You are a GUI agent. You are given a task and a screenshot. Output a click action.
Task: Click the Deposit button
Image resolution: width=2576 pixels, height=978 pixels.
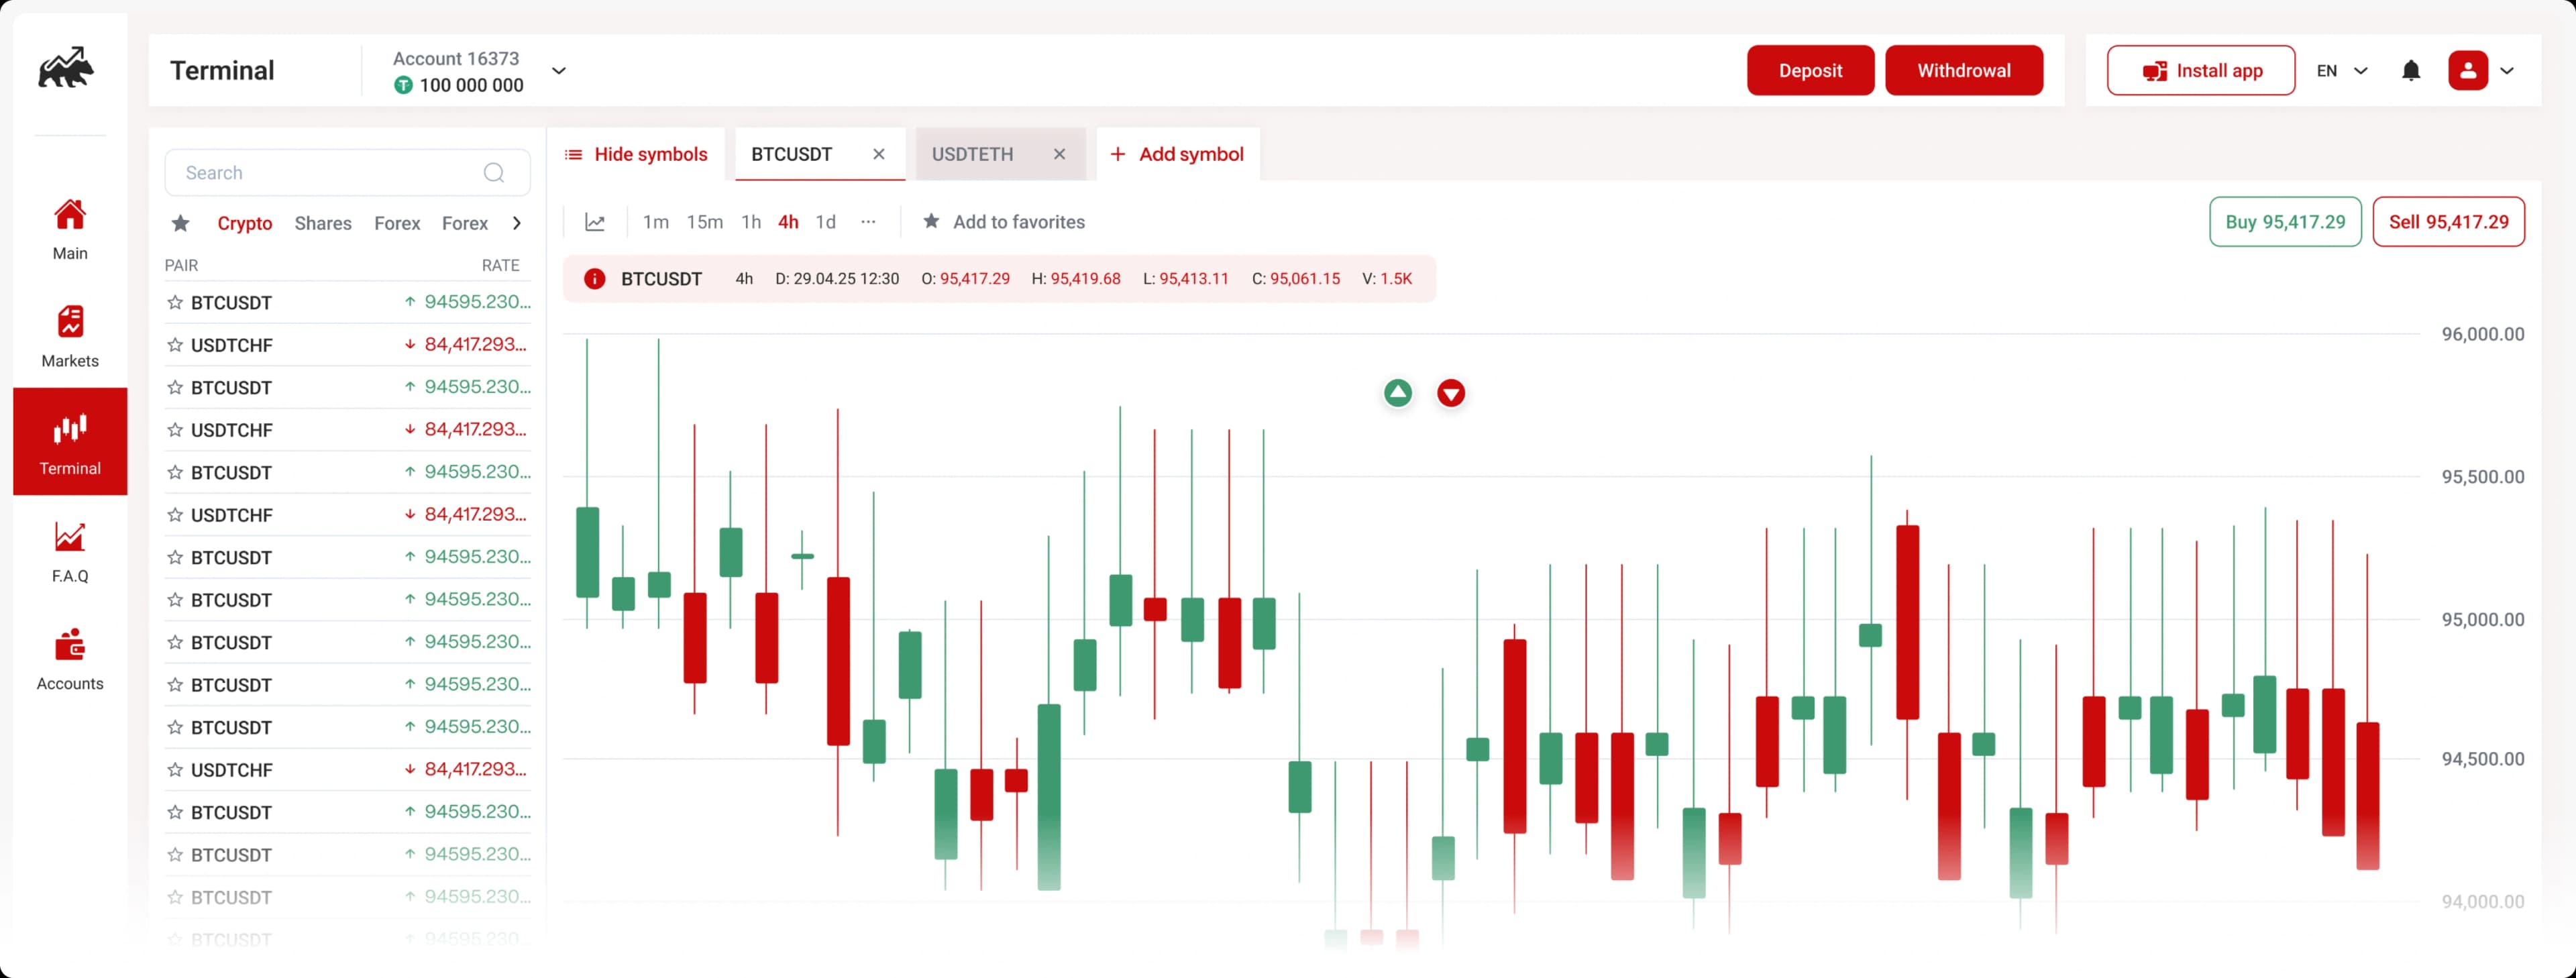(1810, 70)
